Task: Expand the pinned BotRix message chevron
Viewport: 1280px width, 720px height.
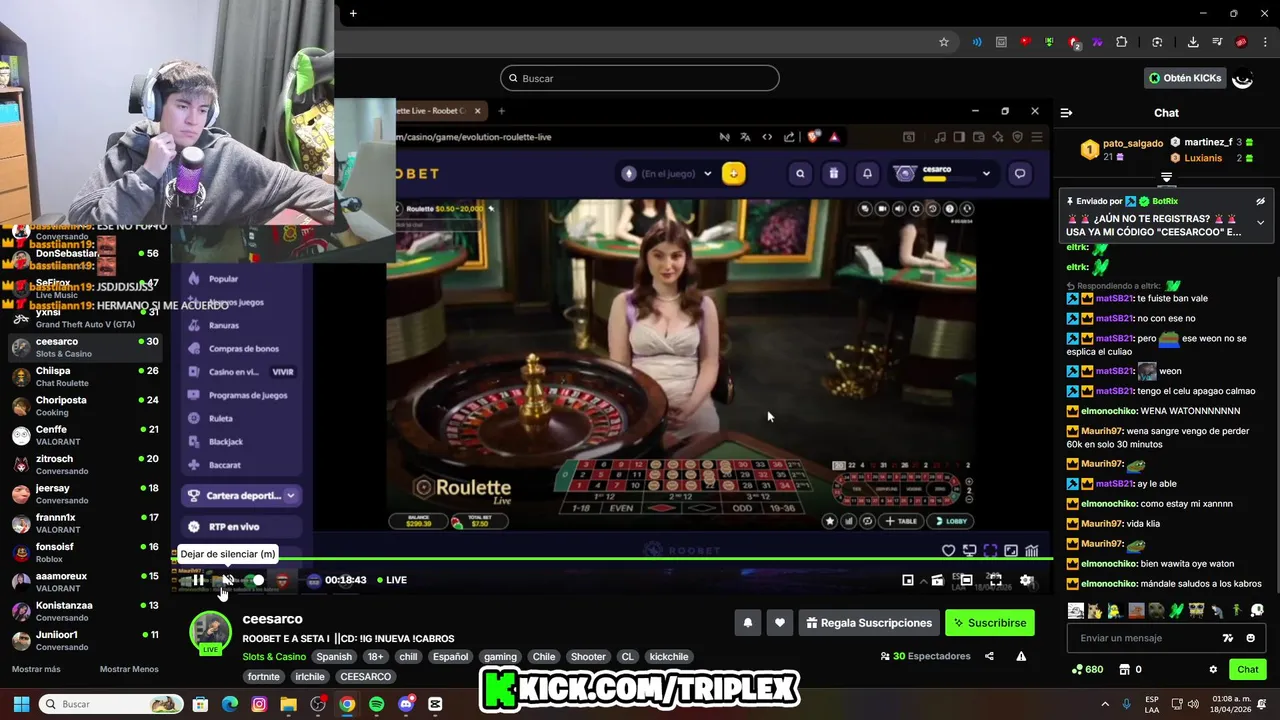Action: tap(1260, 222)
